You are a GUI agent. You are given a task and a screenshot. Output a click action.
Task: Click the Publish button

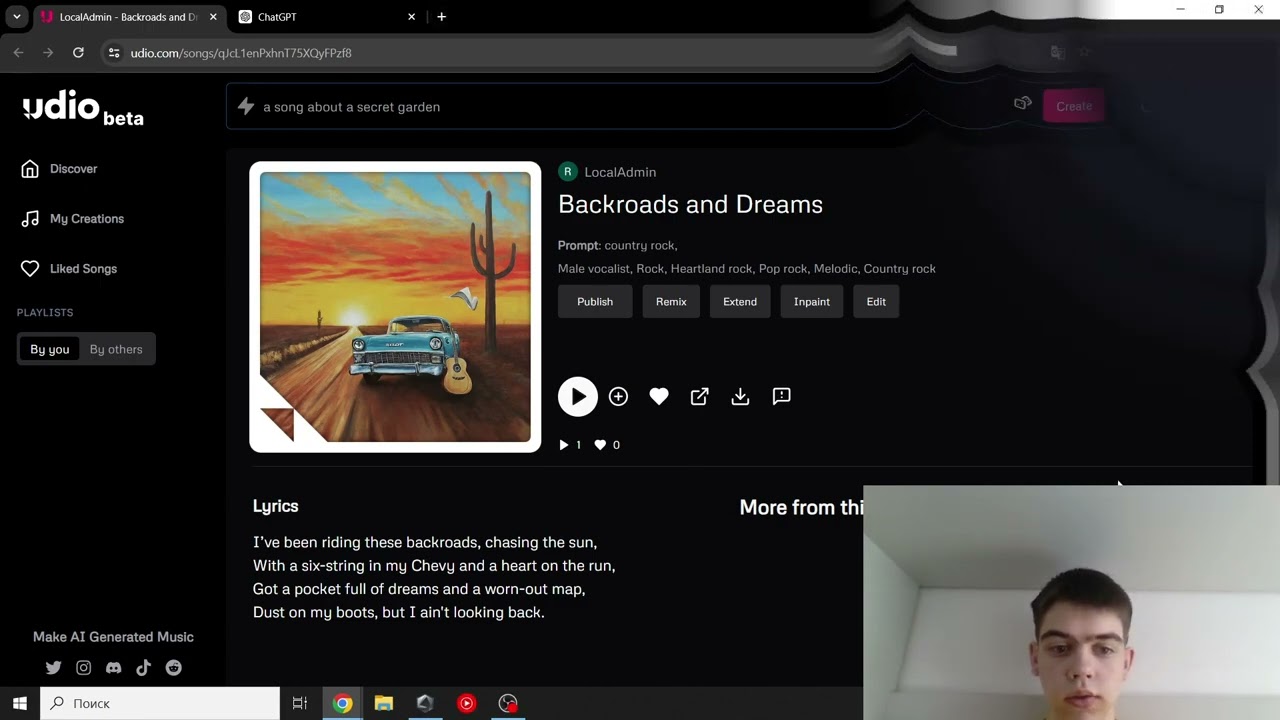[x=595, y=301]
